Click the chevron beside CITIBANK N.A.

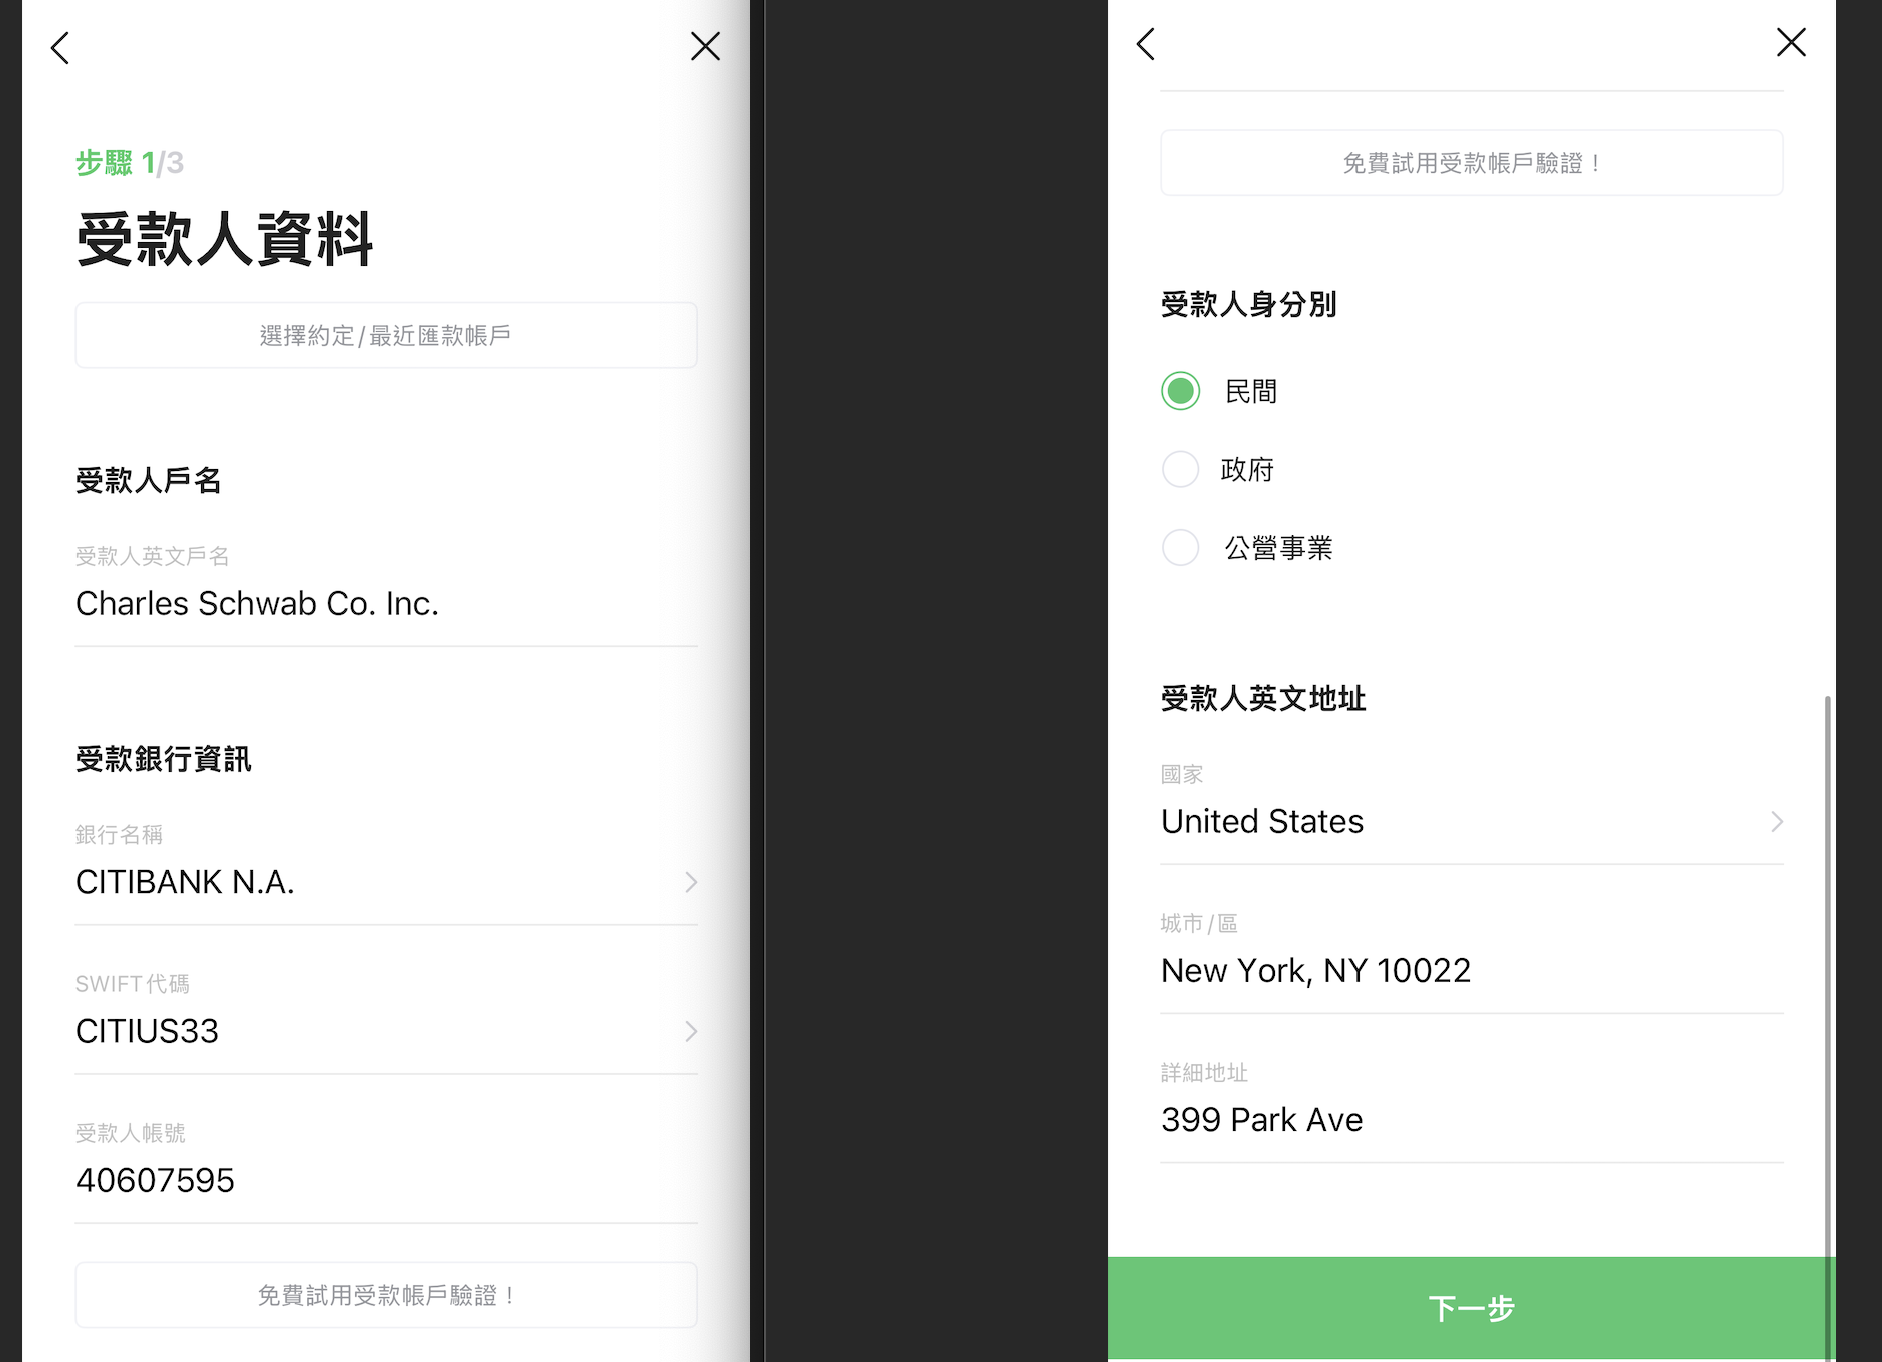click(x=691, y=882)
